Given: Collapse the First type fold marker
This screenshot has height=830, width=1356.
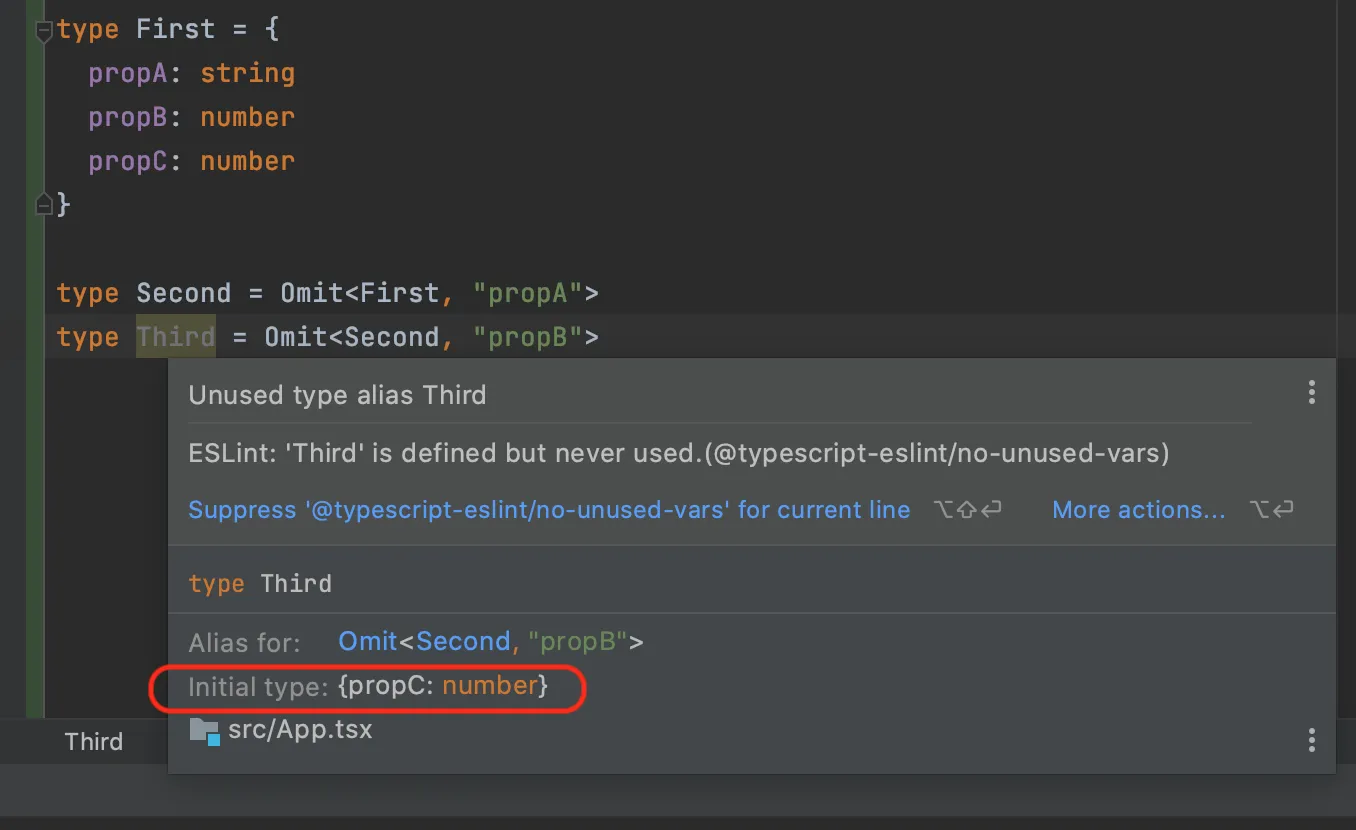Looking at the screenshot, I should [x=43, y=32].
